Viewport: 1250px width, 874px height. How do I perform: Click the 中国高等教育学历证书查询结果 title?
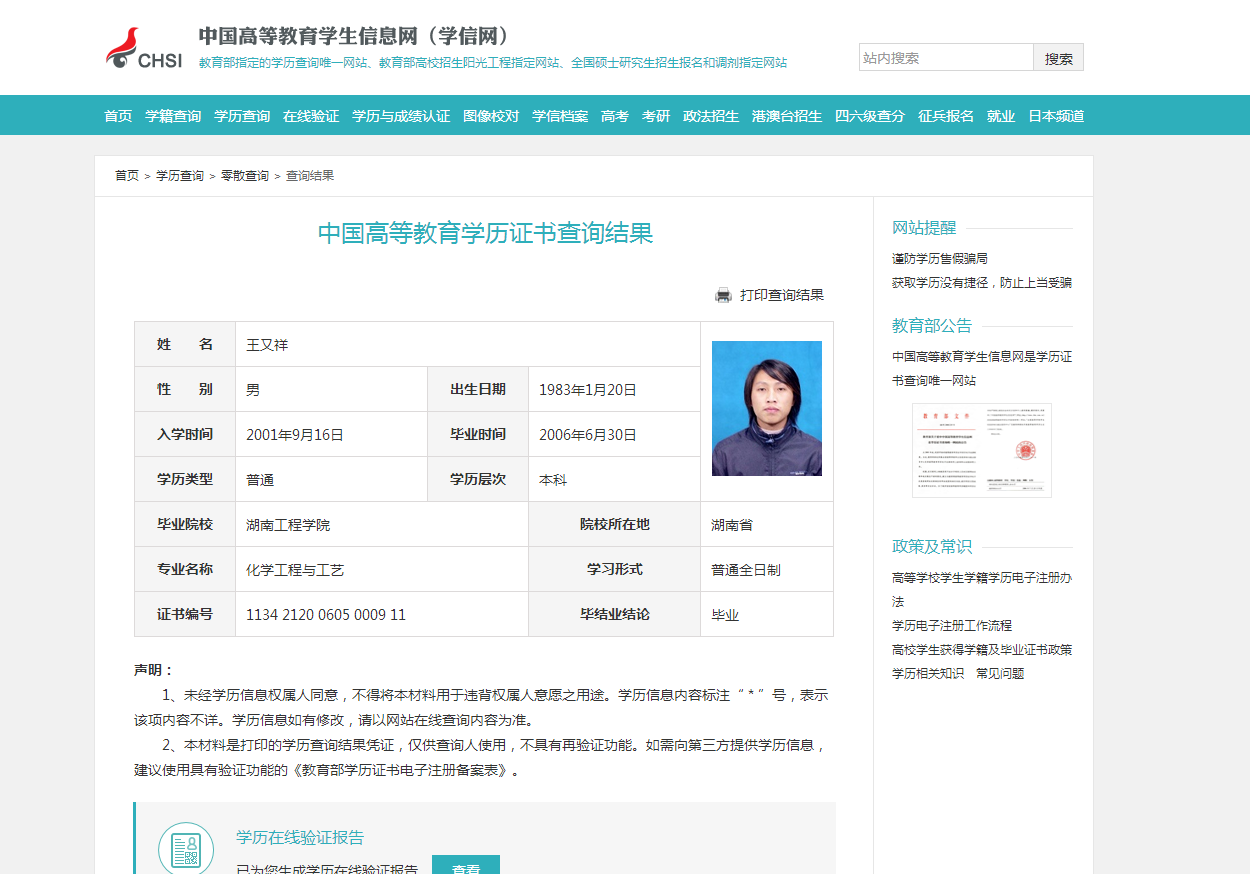485,234
